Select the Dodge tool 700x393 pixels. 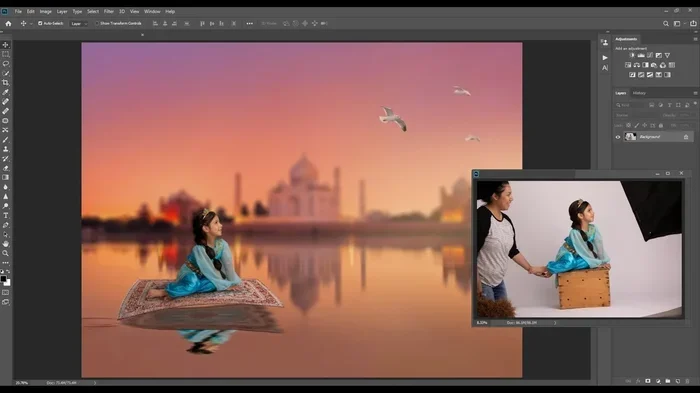point(5,206)
